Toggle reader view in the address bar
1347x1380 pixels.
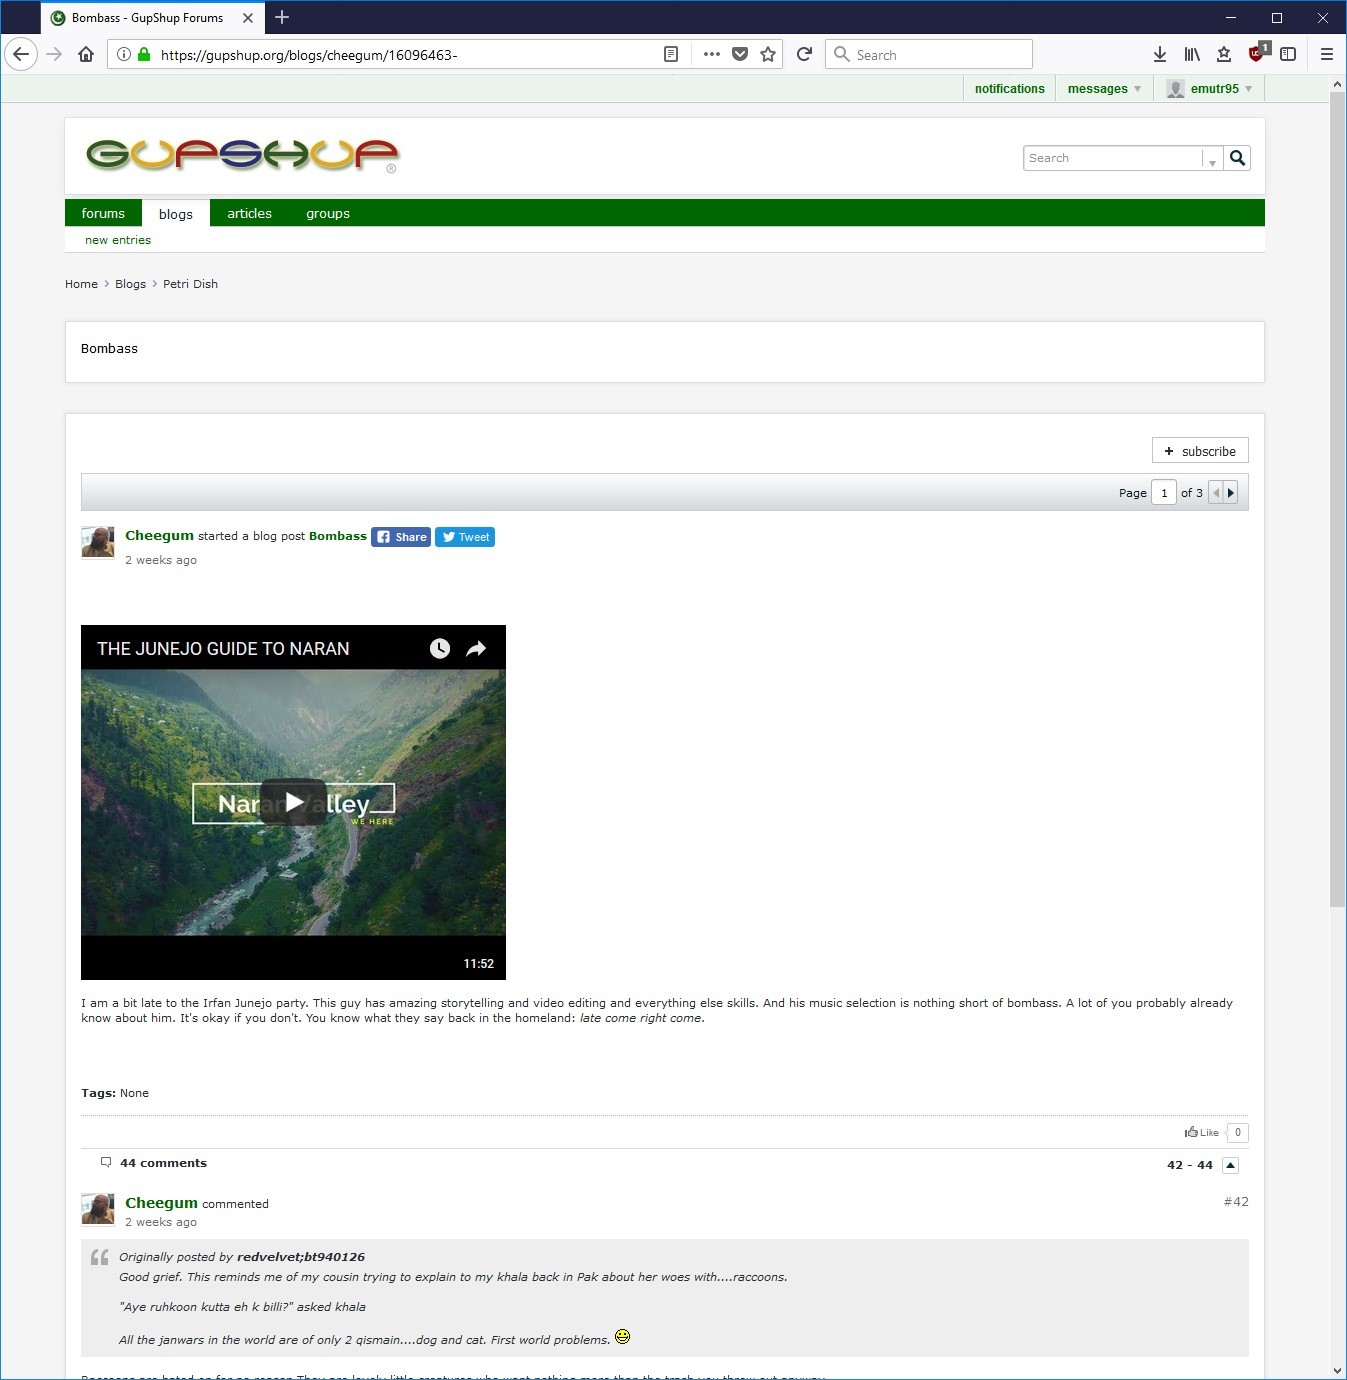coord(671,54)
